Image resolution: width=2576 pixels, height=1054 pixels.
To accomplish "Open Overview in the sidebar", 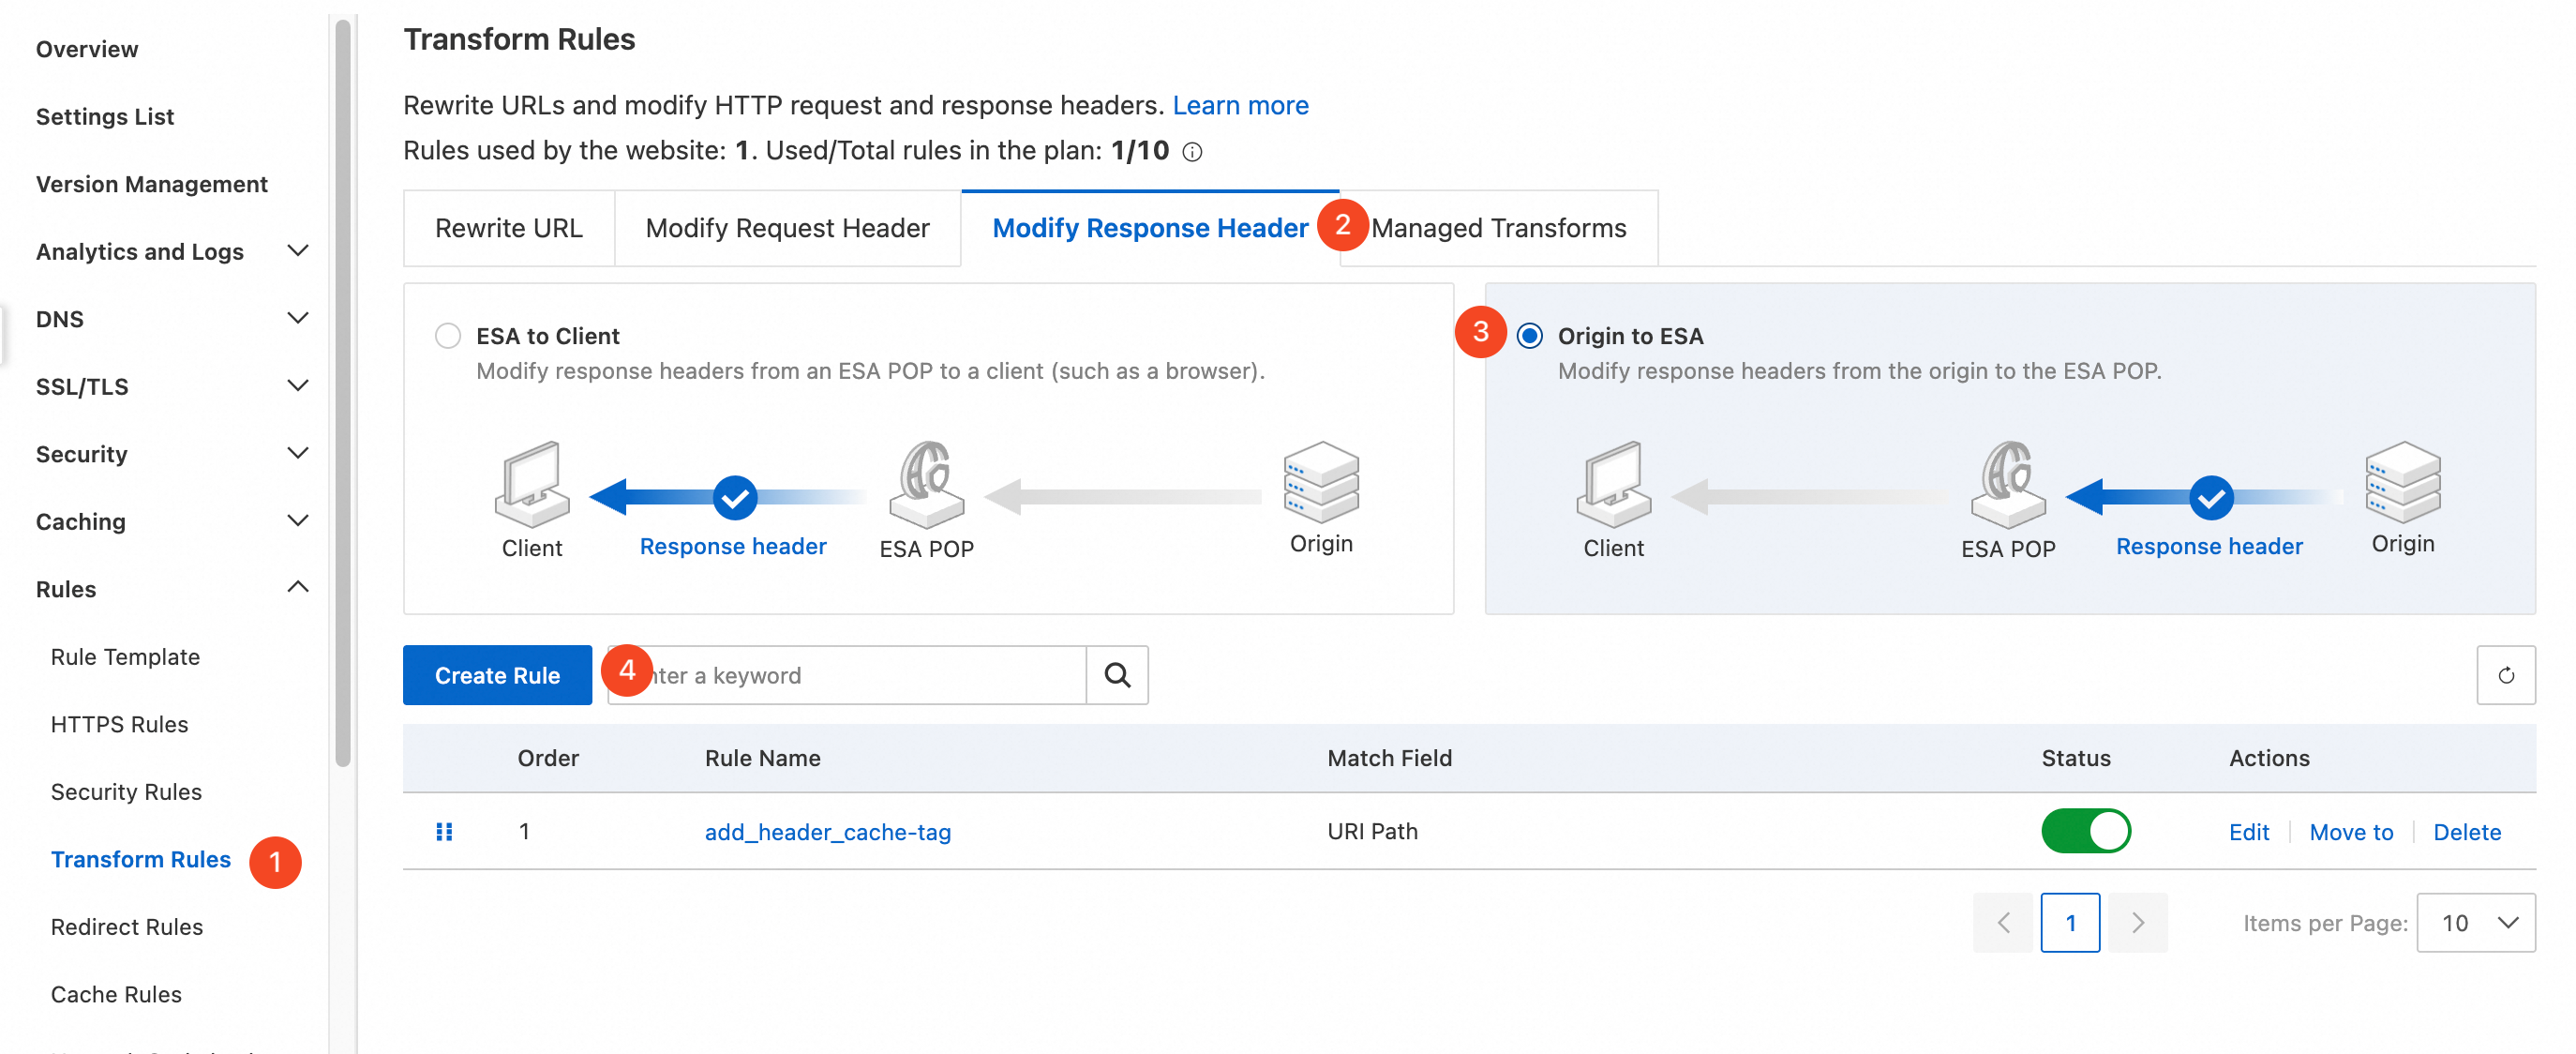I will [87, 49].
